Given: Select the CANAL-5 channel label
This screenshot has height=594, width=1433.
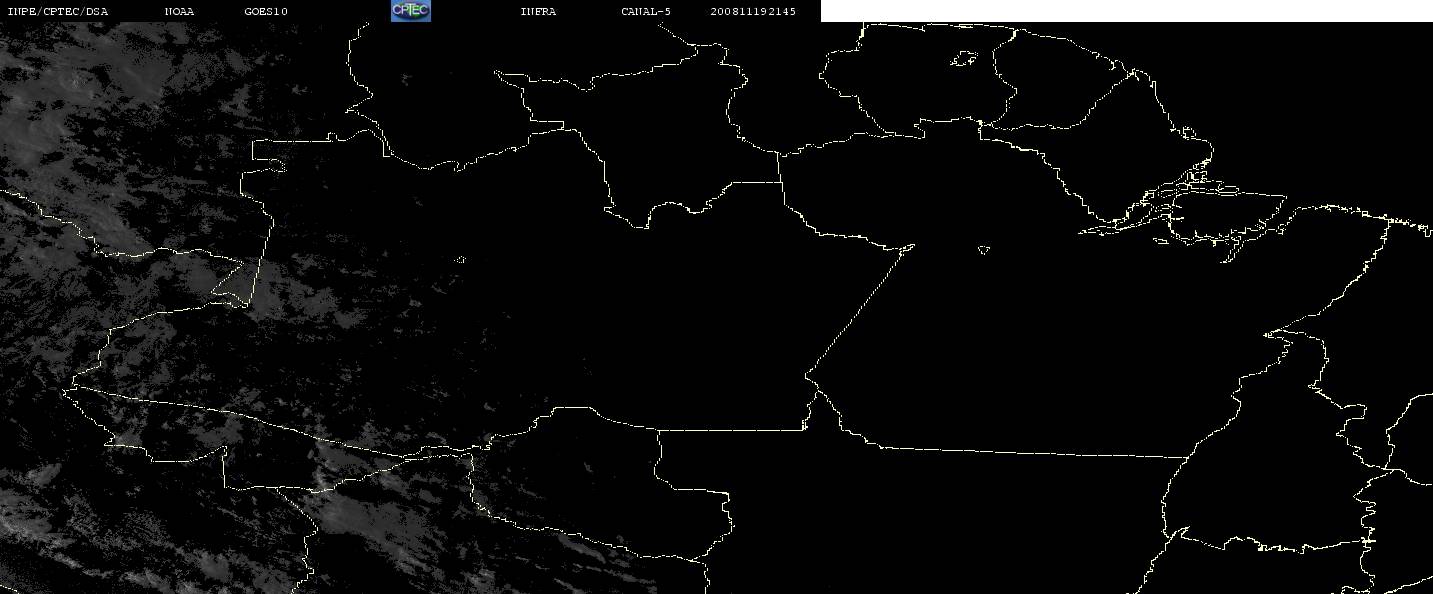Looking at the screenshot, I should tap(646, 11).
